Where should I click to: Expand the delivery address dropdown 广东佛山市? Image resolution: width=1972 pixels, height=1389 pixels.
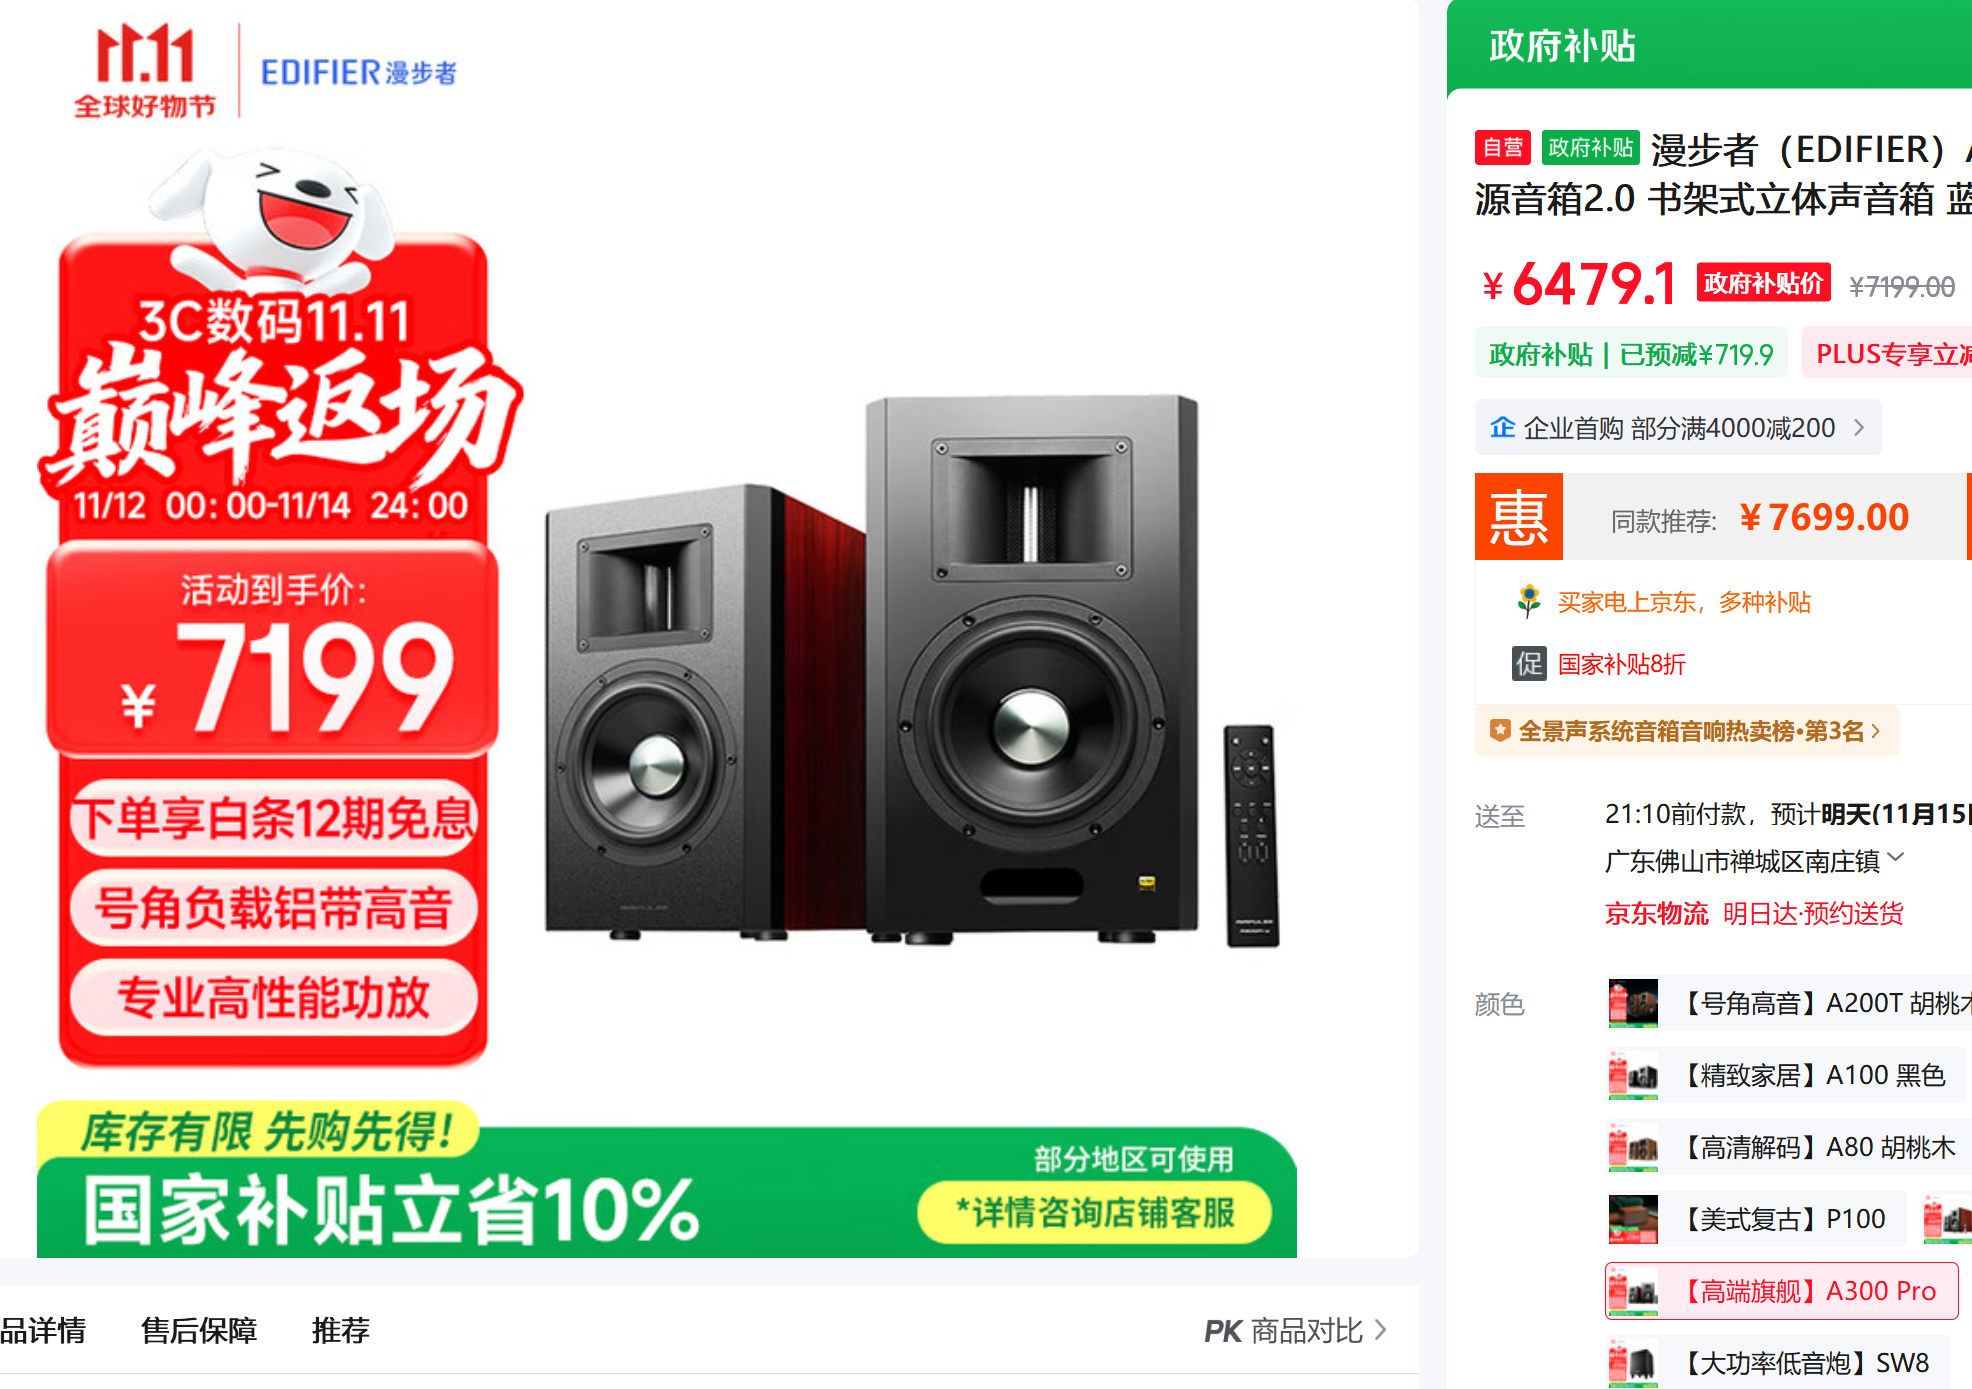click(1754, 861)
